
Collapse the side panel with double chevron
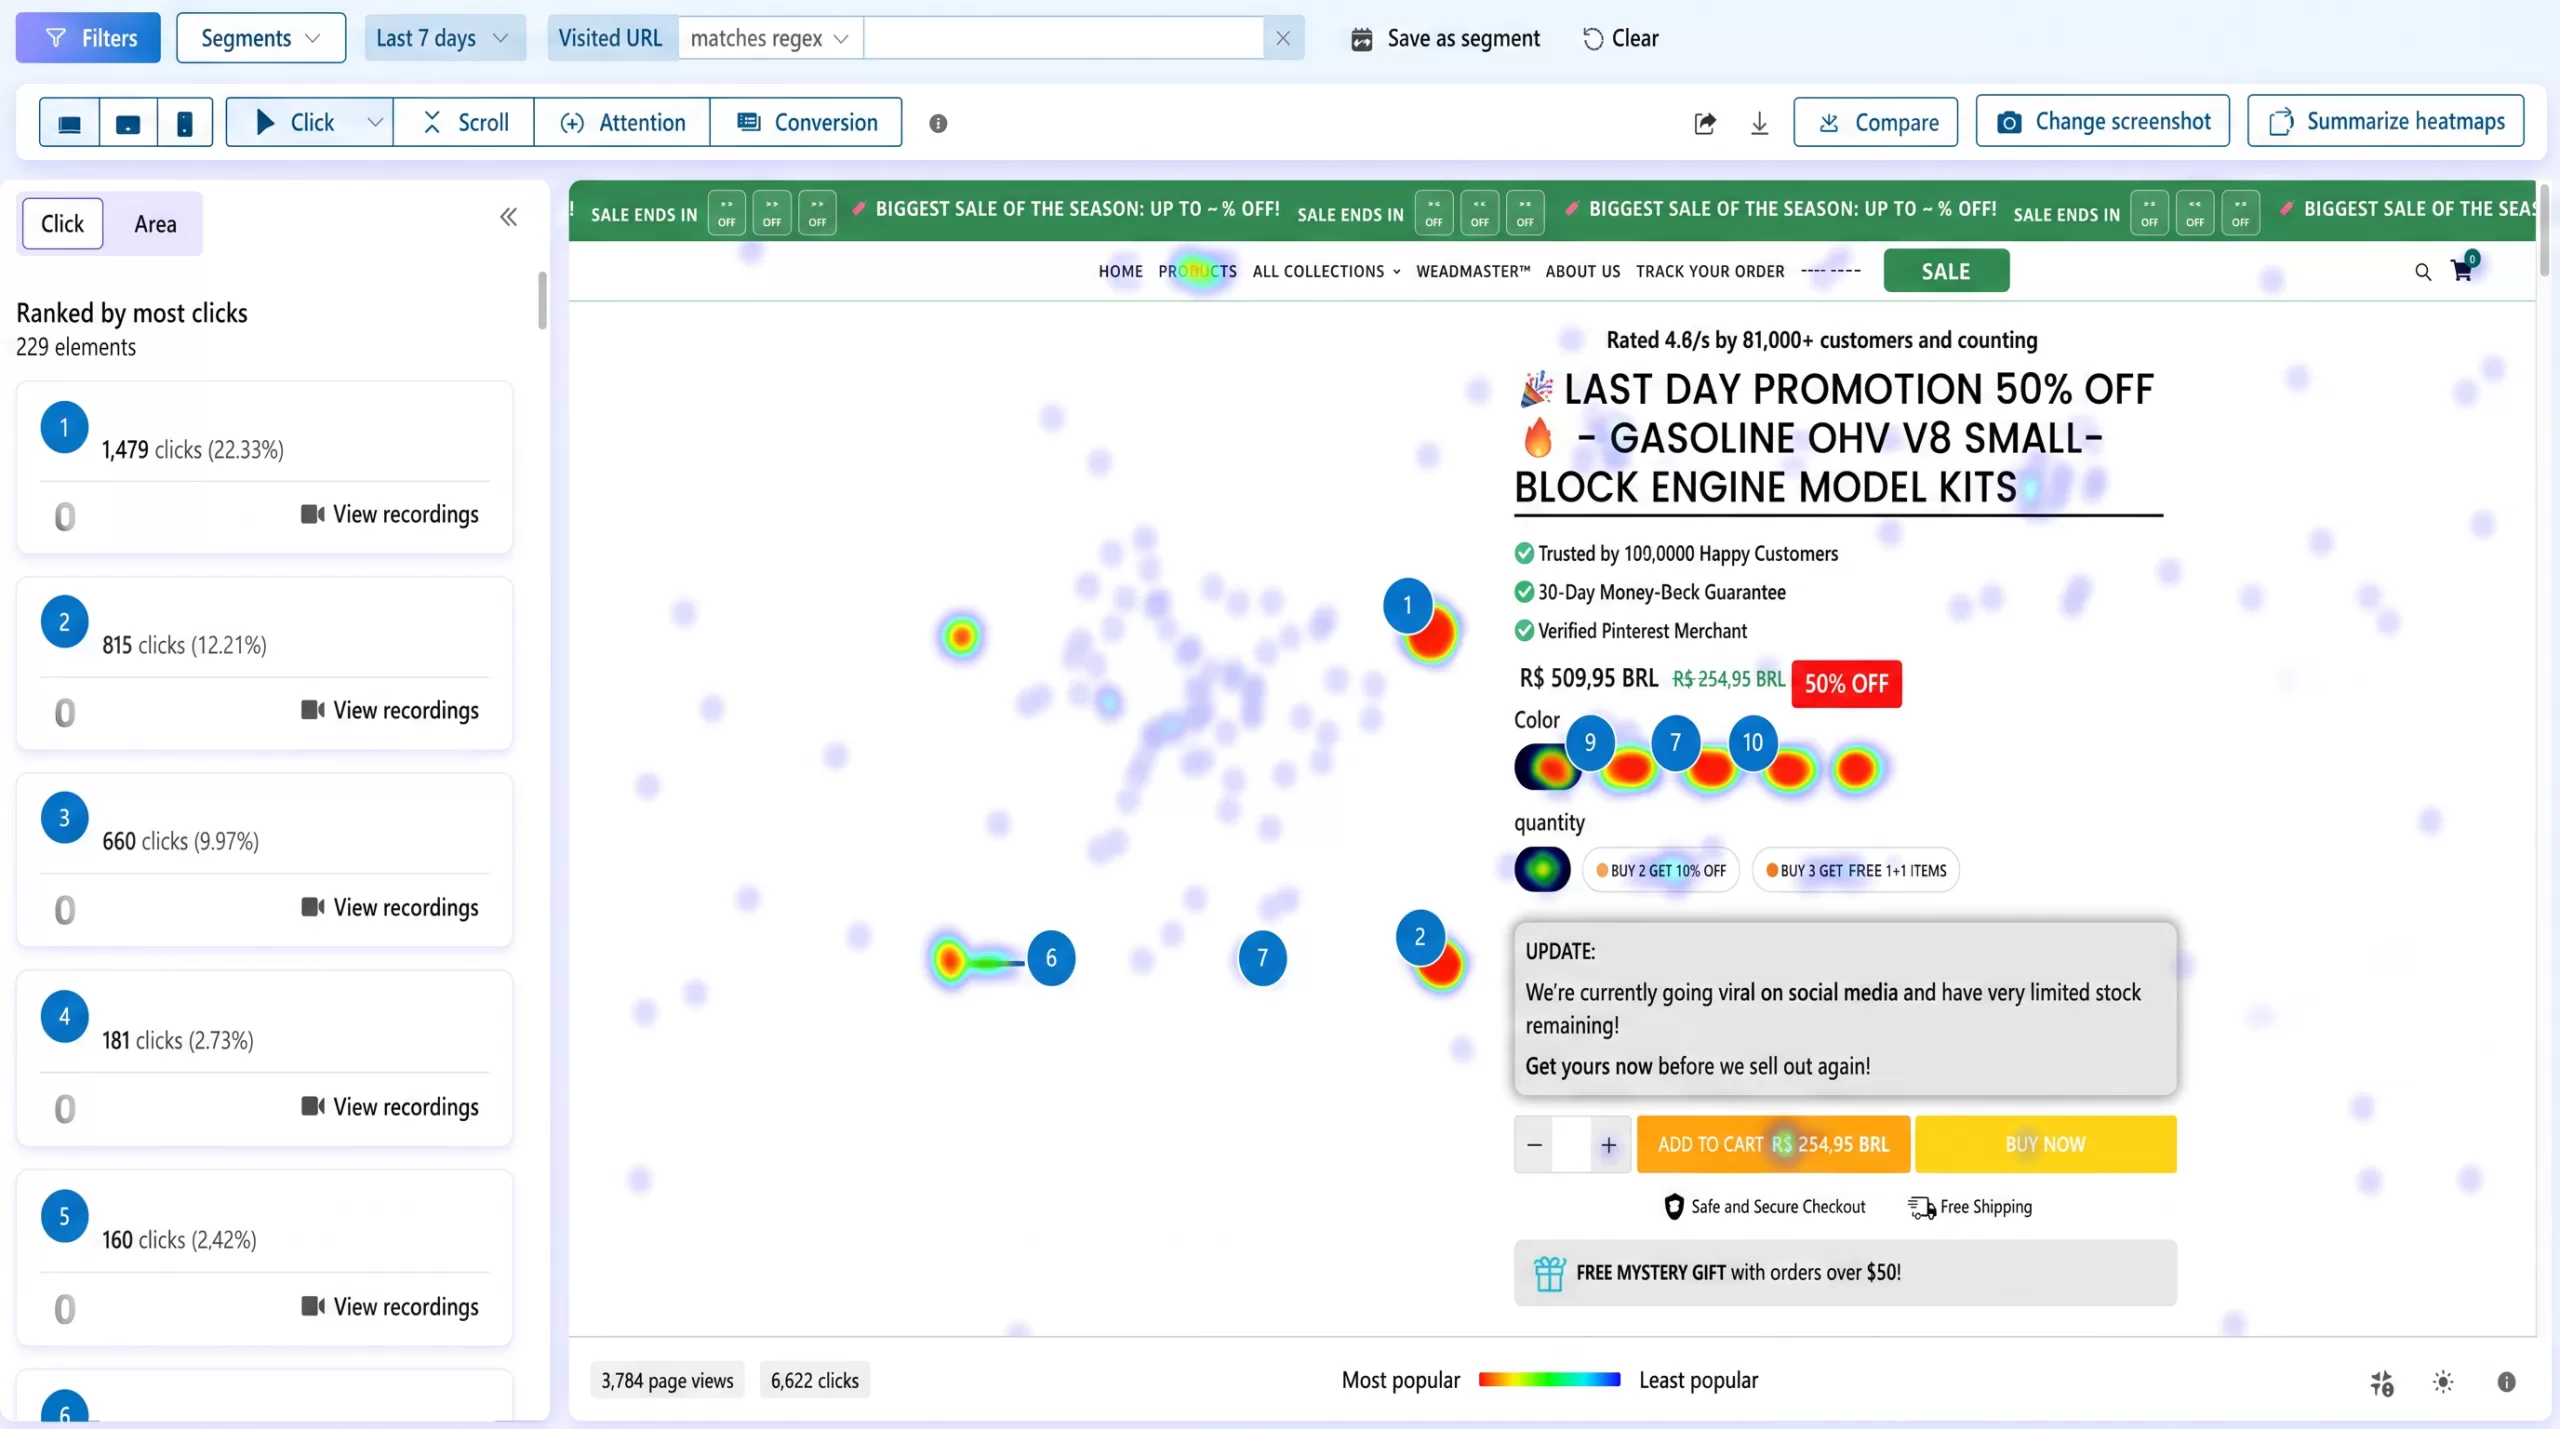[x=508, y=217]
